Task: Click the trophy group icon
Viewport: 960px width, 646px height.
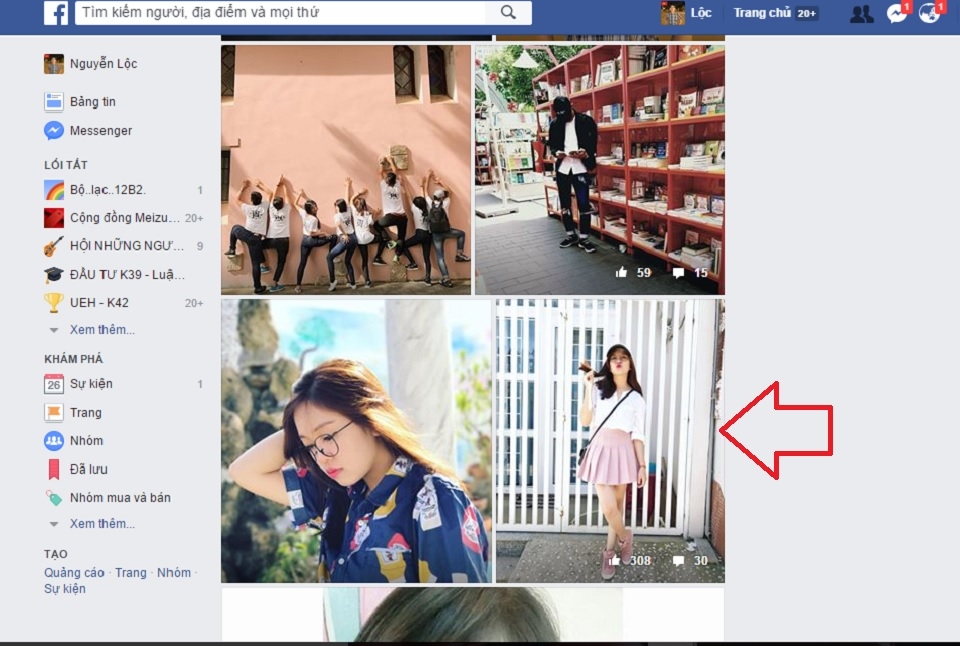Action: (54, 302)
